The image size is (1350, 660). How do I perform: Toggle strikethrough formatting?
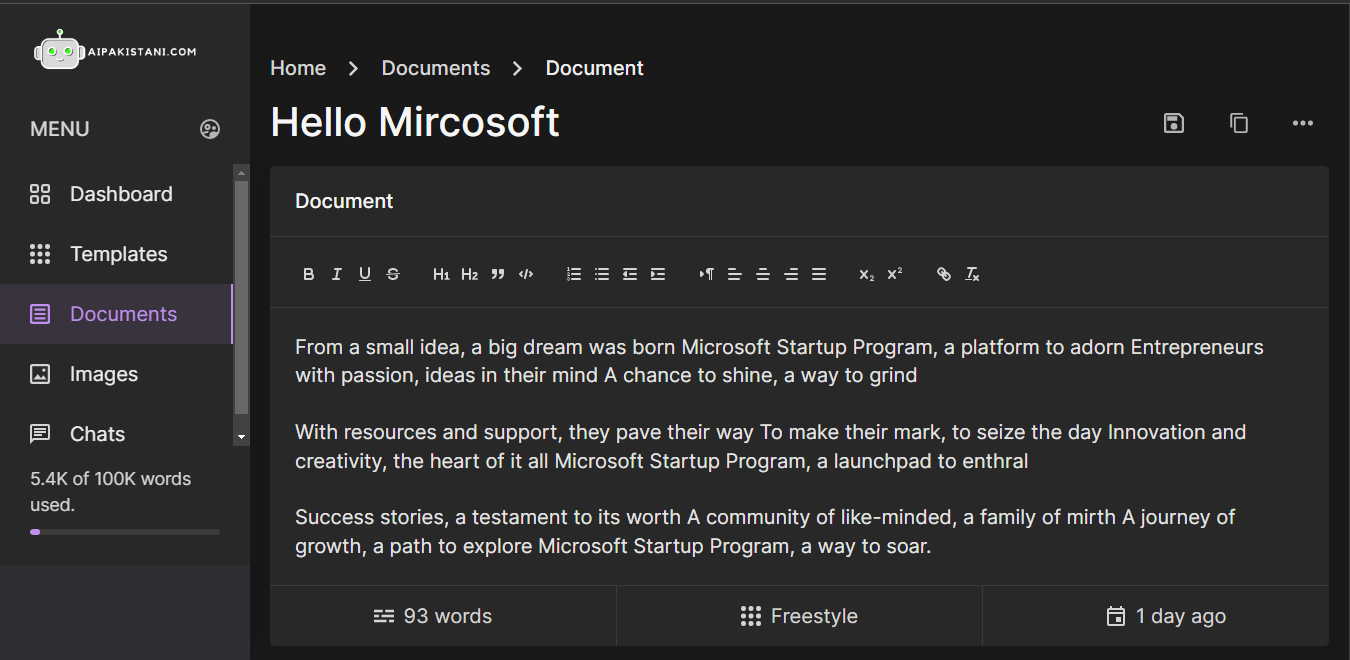(x=393, y=274)
